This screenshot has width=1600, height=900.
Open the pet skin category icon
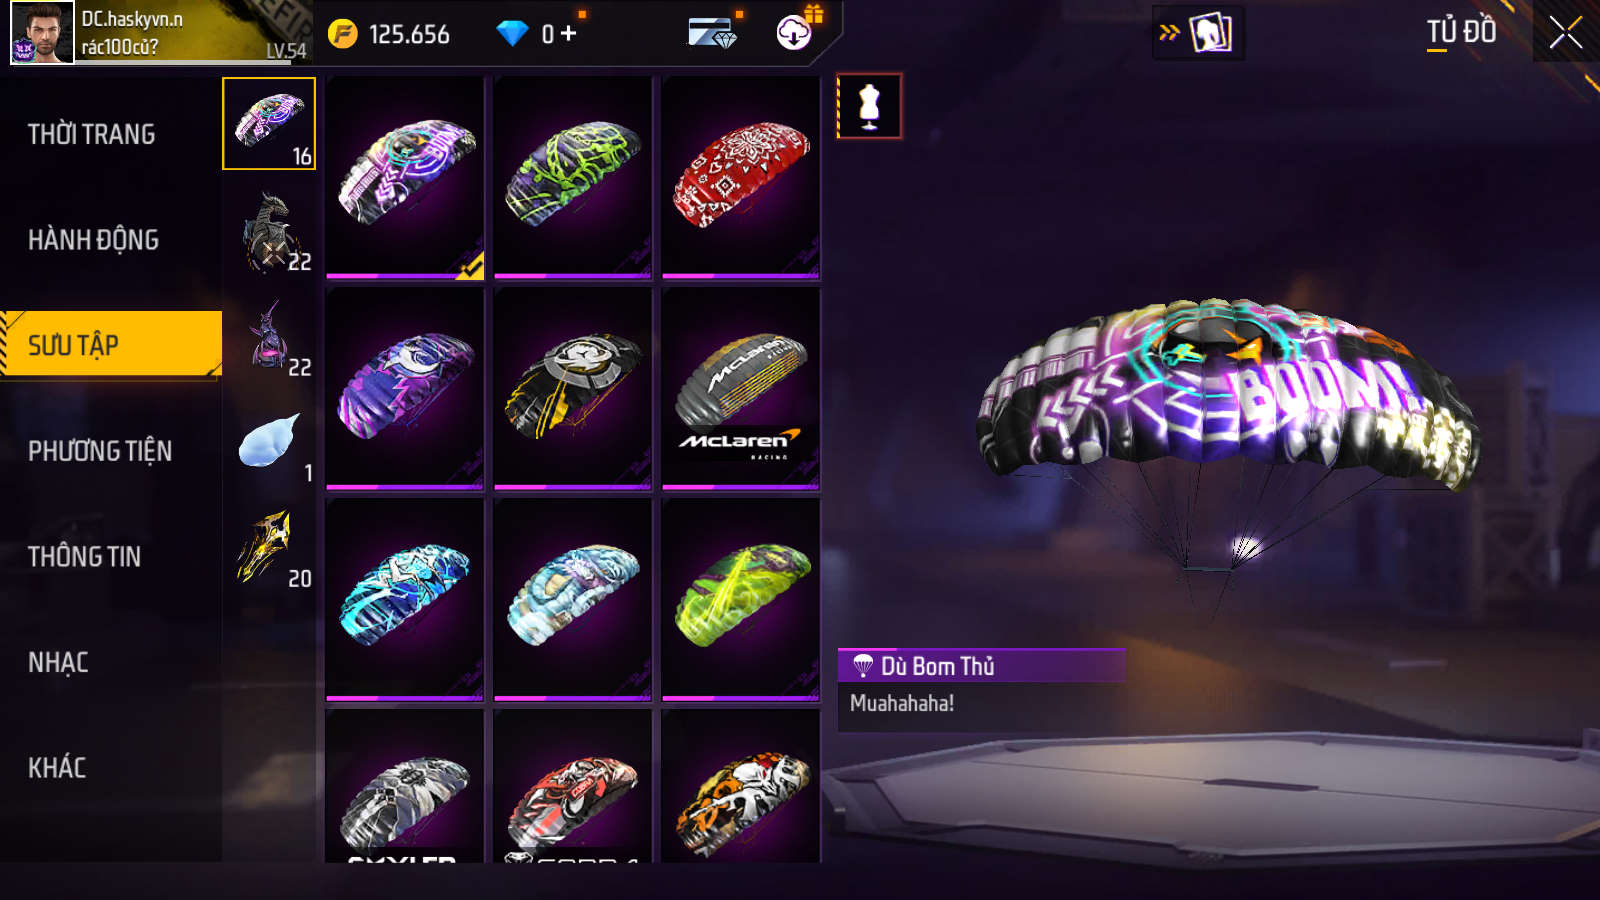269,336
